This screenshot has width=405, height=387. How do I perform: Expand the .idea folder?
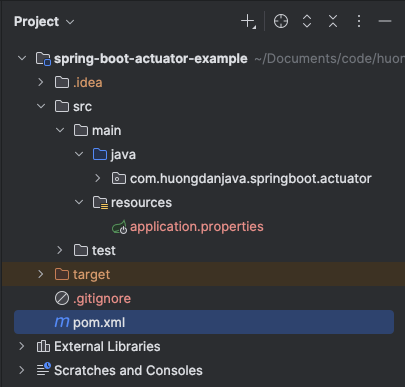pos(41,82)
